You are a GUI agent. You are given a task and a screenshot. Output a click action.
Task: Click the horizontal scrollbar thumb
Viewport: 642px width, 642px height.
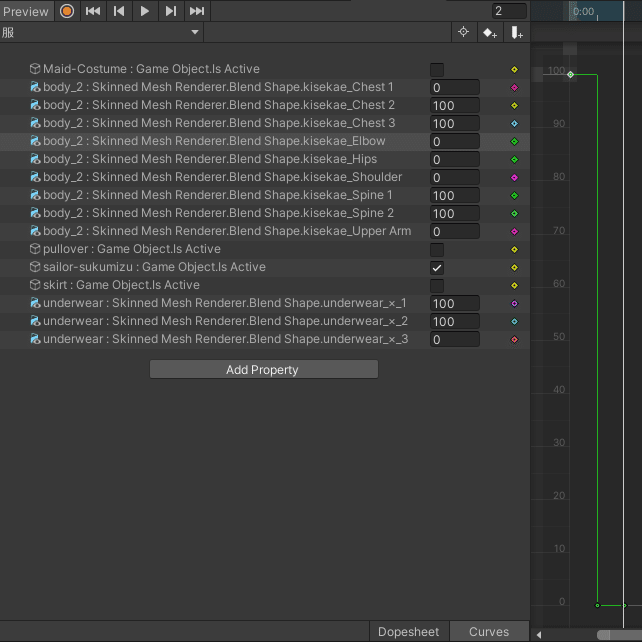pyautogui.click(x=619, y=635)
